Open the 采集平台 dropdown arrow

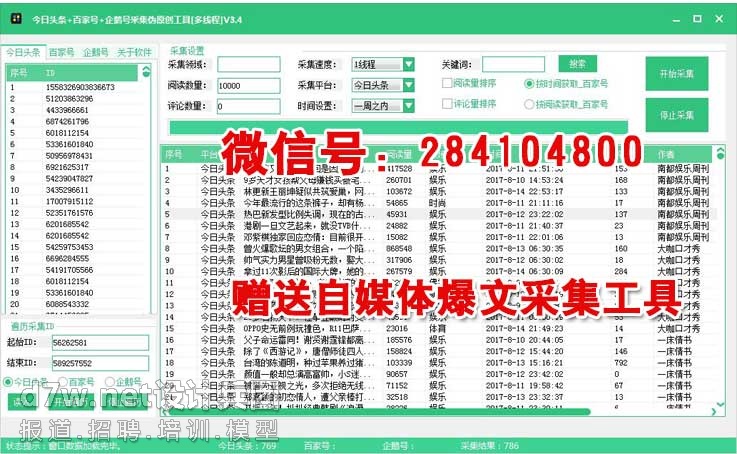tap(408, 85)
